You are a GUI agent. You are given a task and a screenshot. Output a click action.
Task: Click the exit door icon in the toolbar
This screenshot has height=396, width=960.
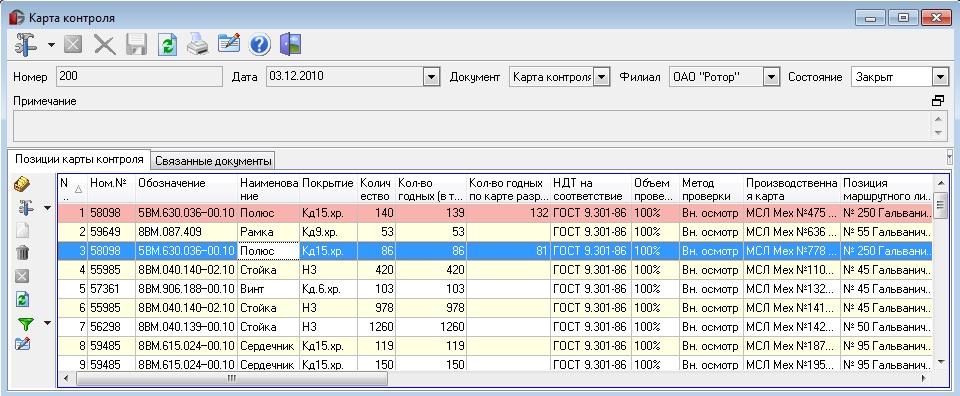[291, 45]
